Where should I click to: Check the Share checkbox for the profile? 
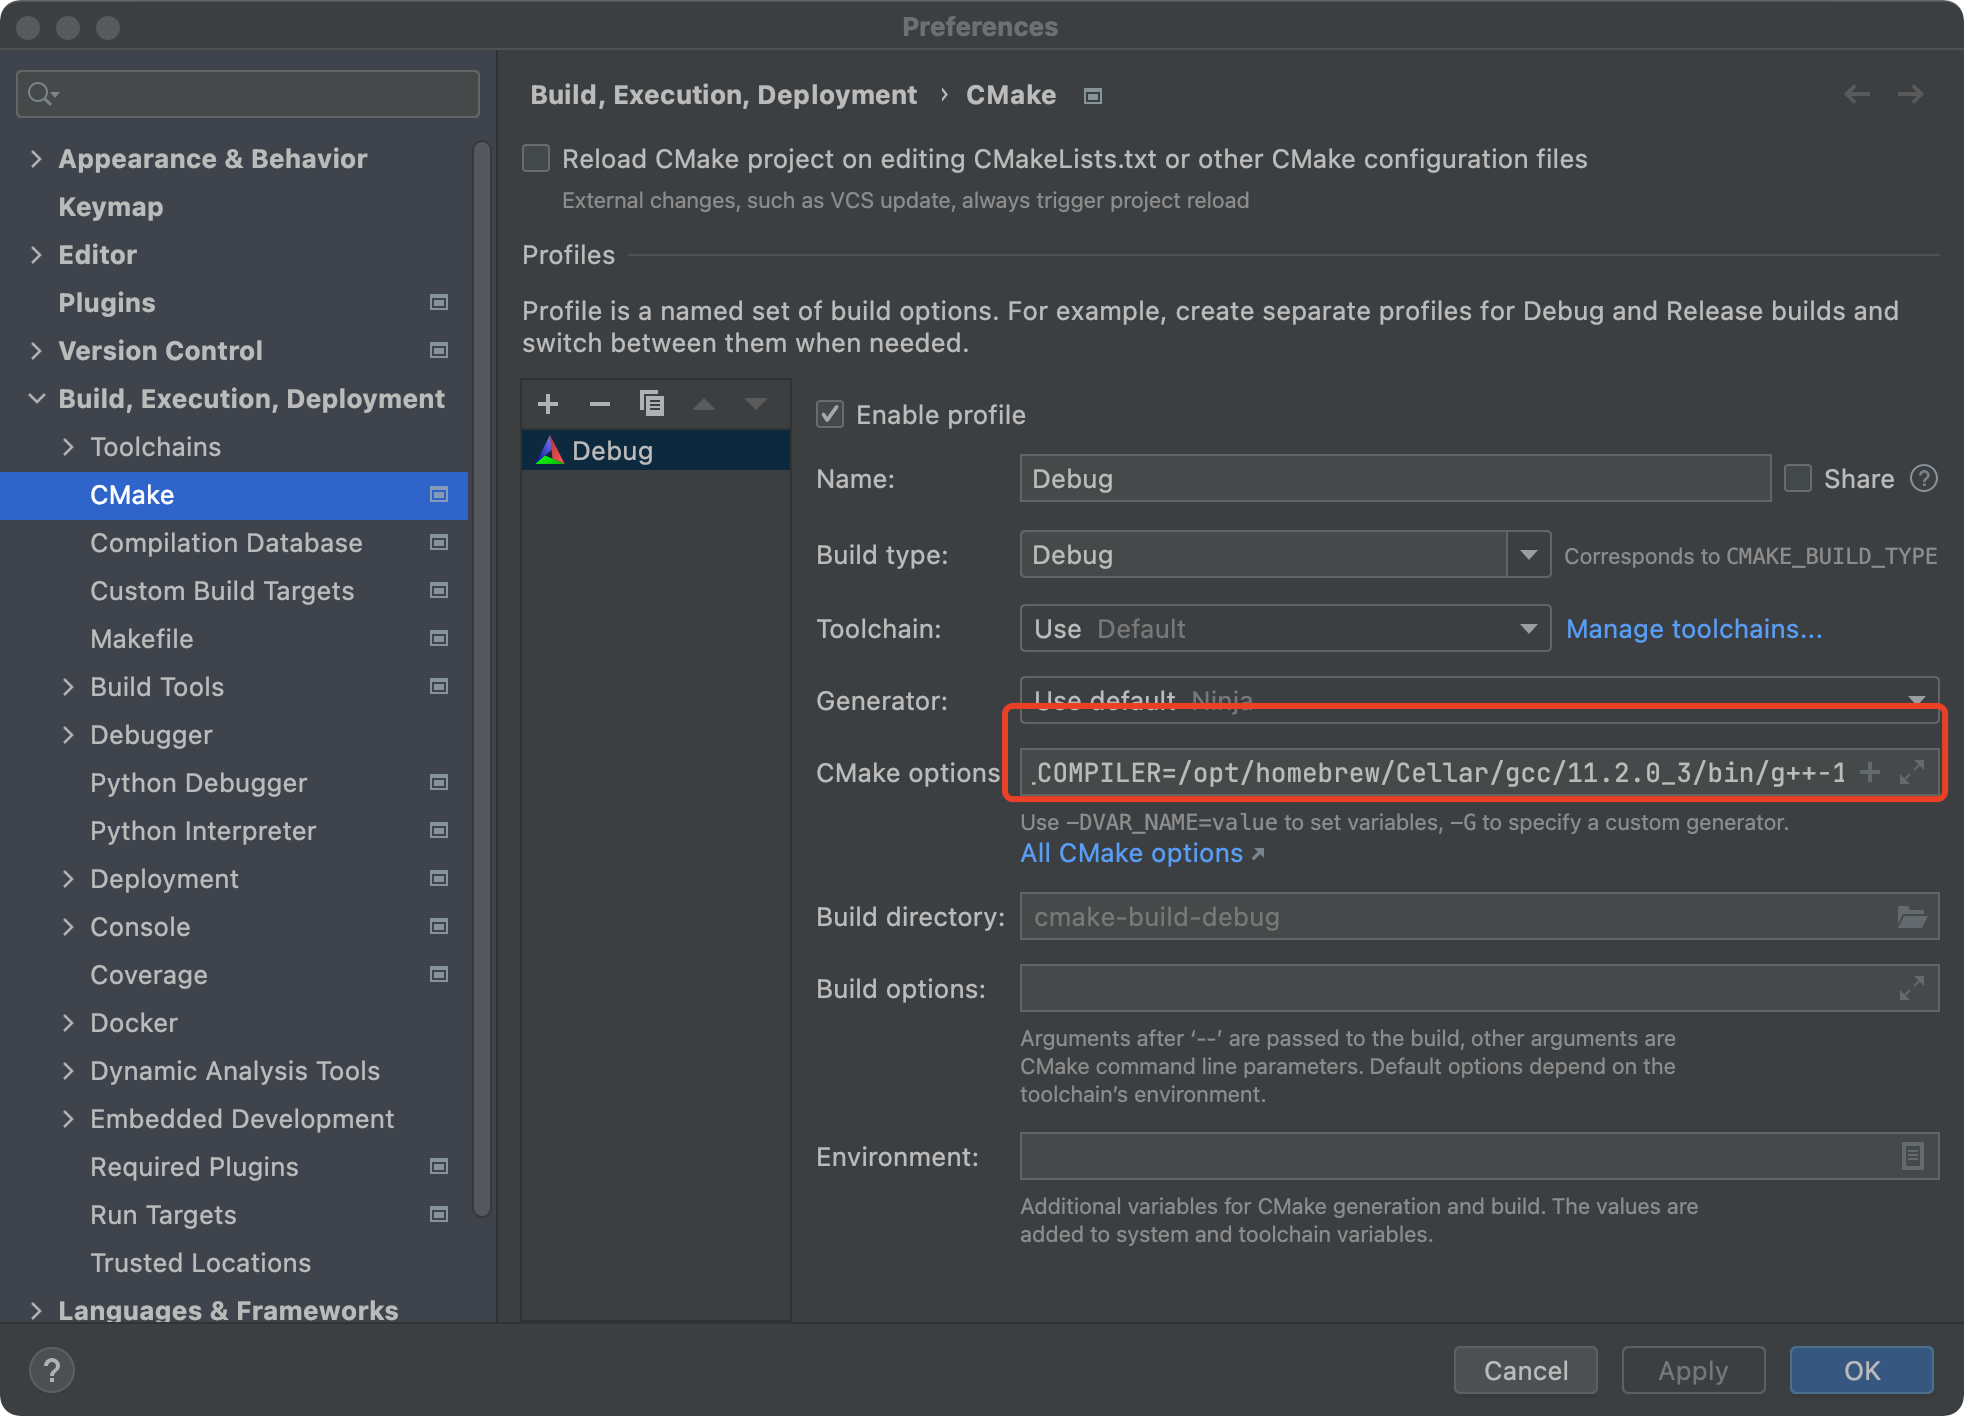pyautogui.click(x=1797, y=478)
